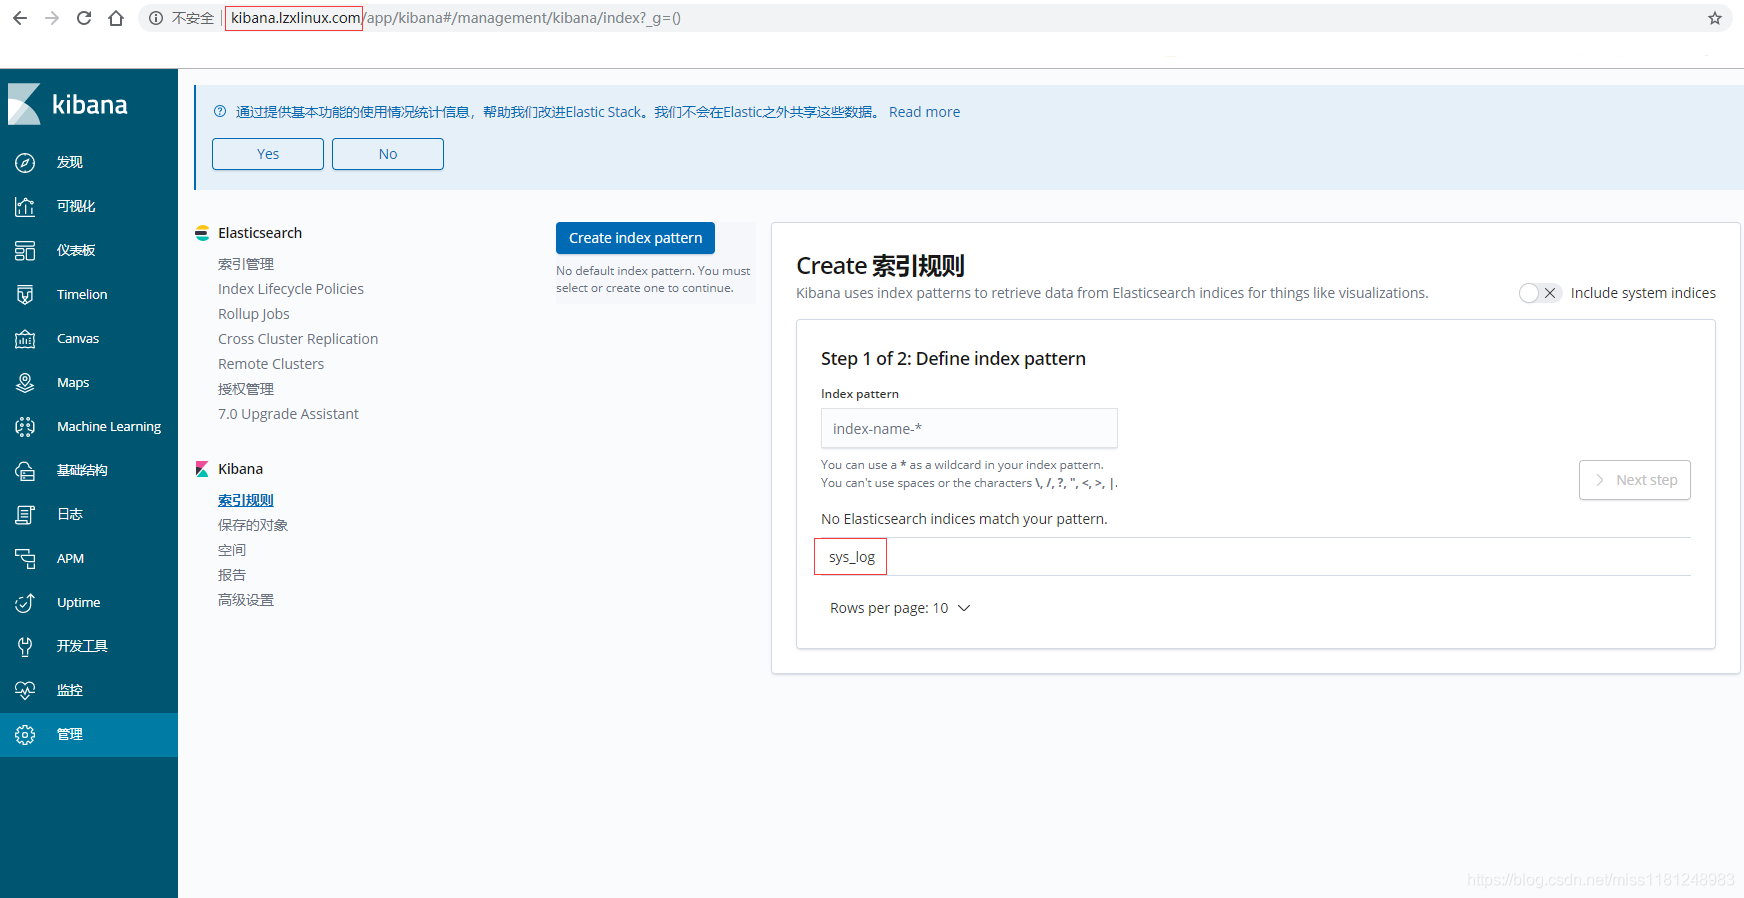1744x898 pixels.
Task: Open 7.0 Upgrade Assistant link
Action: [x=288, y=414]
